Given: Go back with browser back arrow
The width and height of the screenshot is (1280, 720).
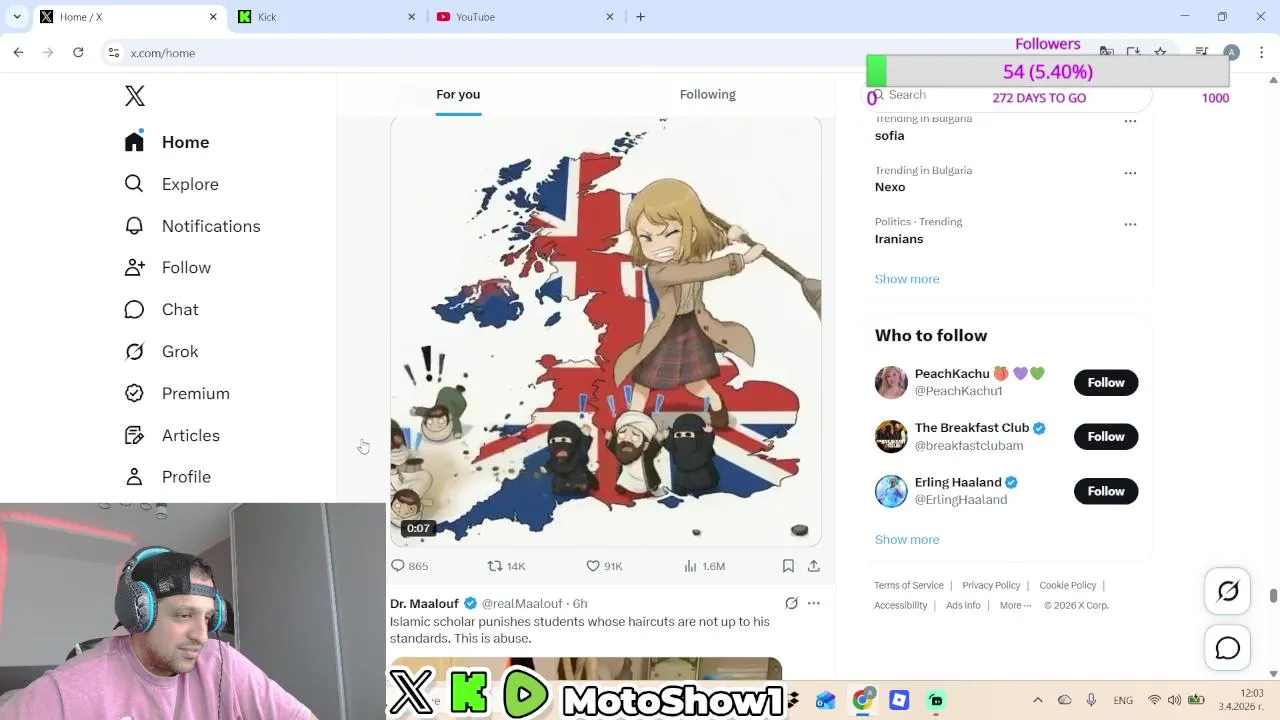Looking at the screenshot, I should (18, 52).
